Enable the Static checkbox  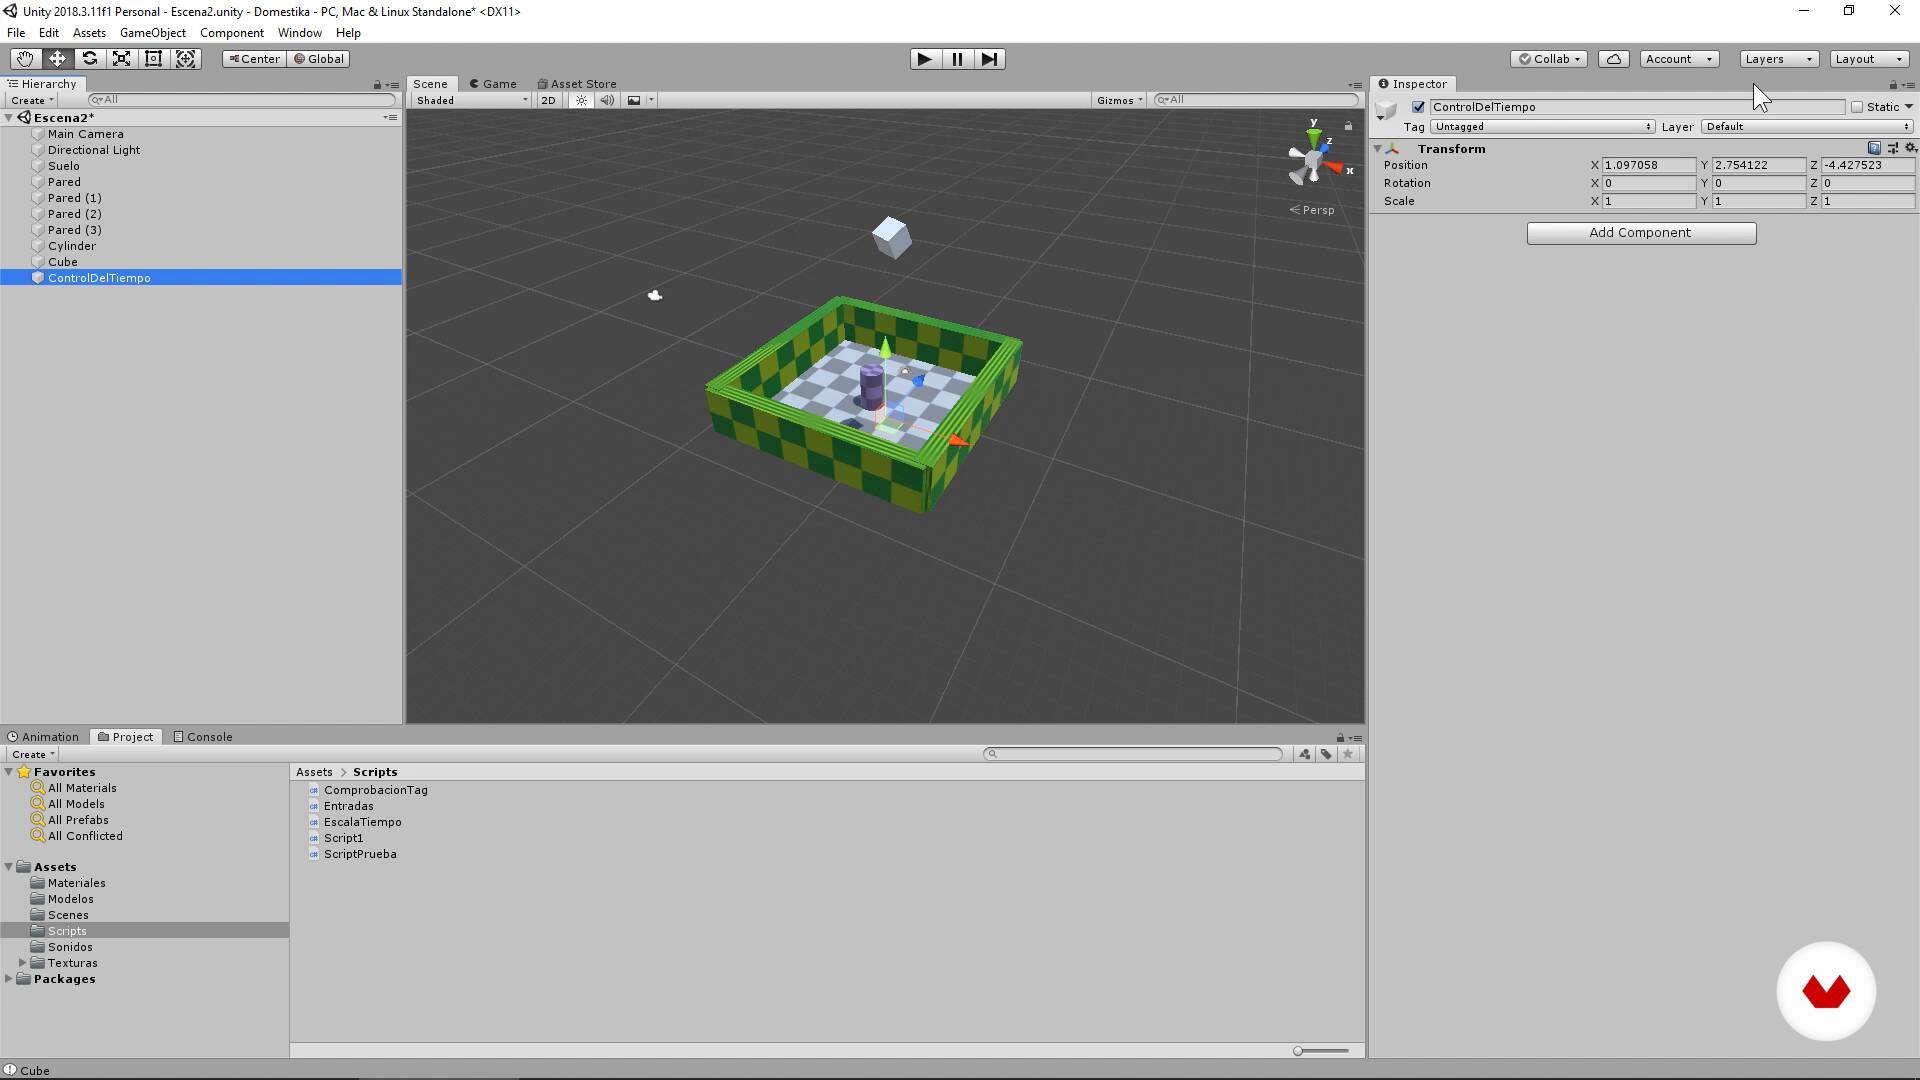tap(1857, 107)
